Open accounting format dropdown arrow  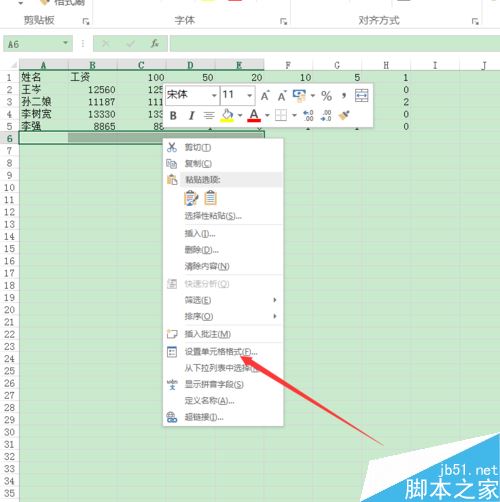pos(313,96)
